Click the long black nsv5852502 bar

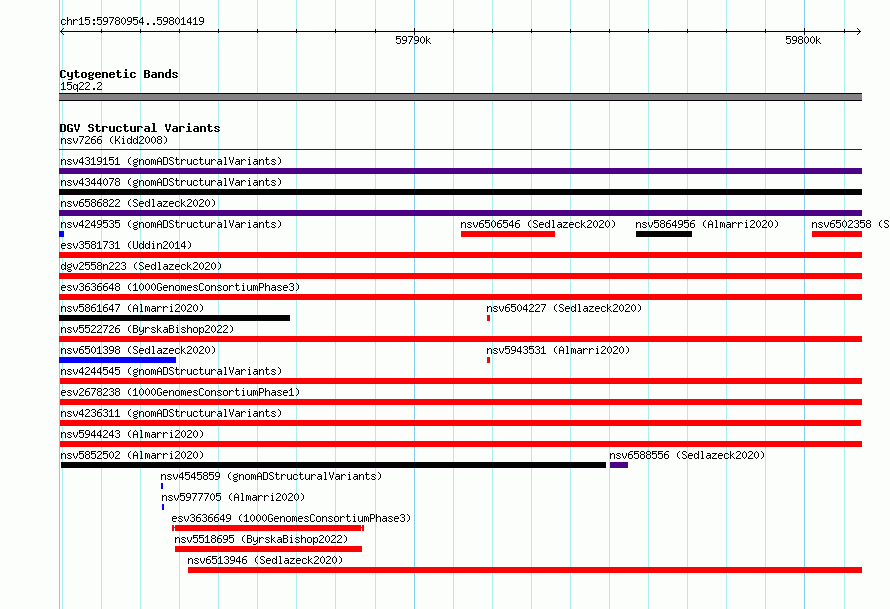(333, 465)
